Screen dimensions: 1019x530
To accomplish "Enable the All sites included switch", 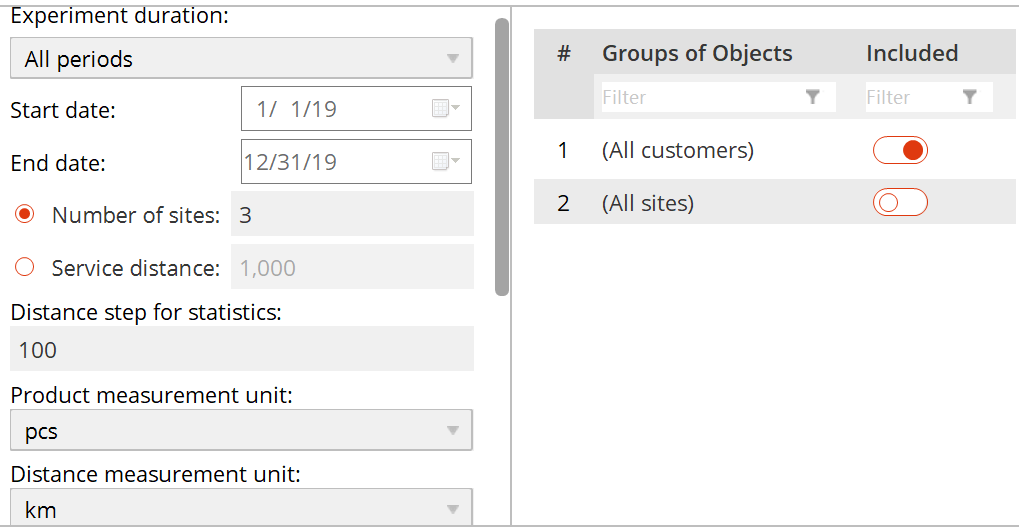I will click(900, 203).
